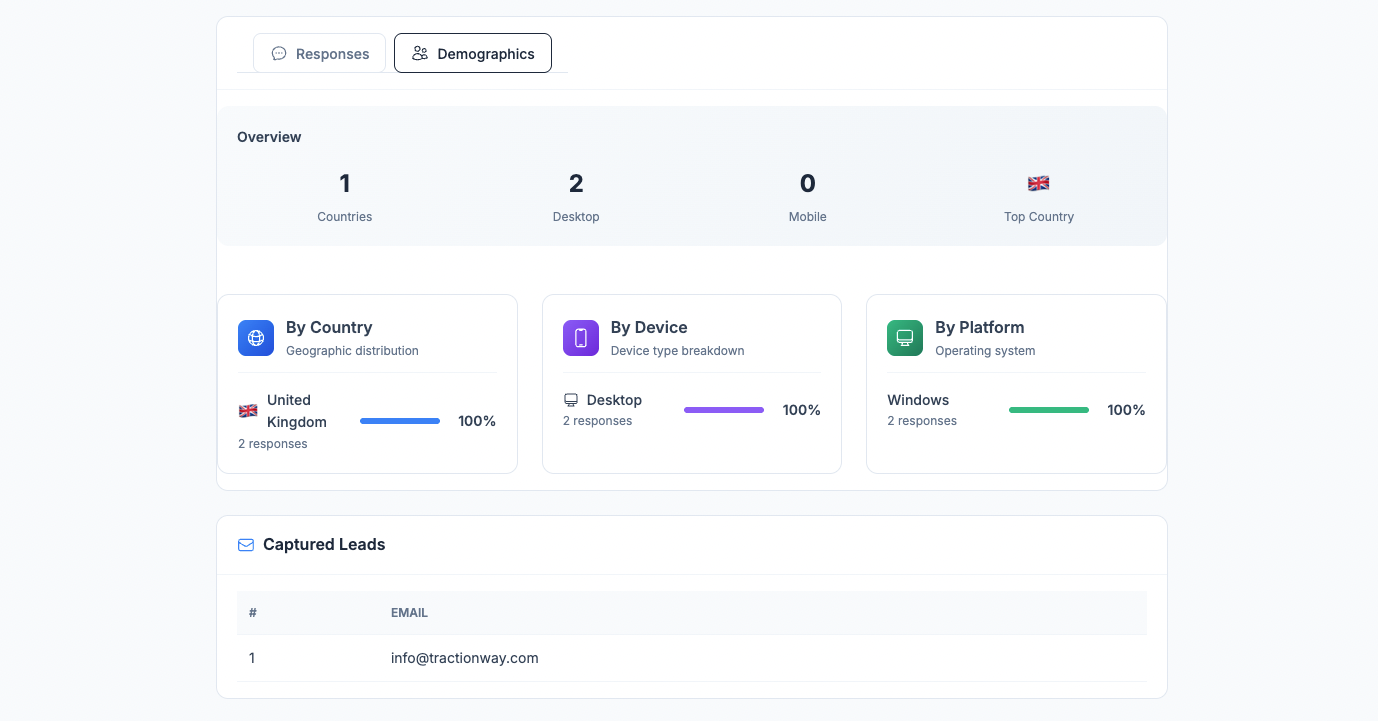Select the Demographics tab
The height and width of the screenshot is (721, 1378).
(472, 53)
